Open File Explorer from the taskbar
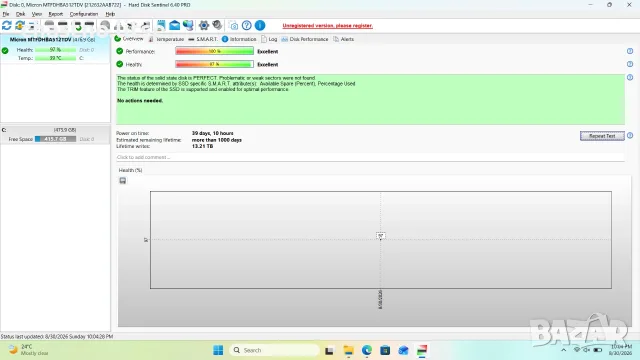 click(x=349, y=350)
